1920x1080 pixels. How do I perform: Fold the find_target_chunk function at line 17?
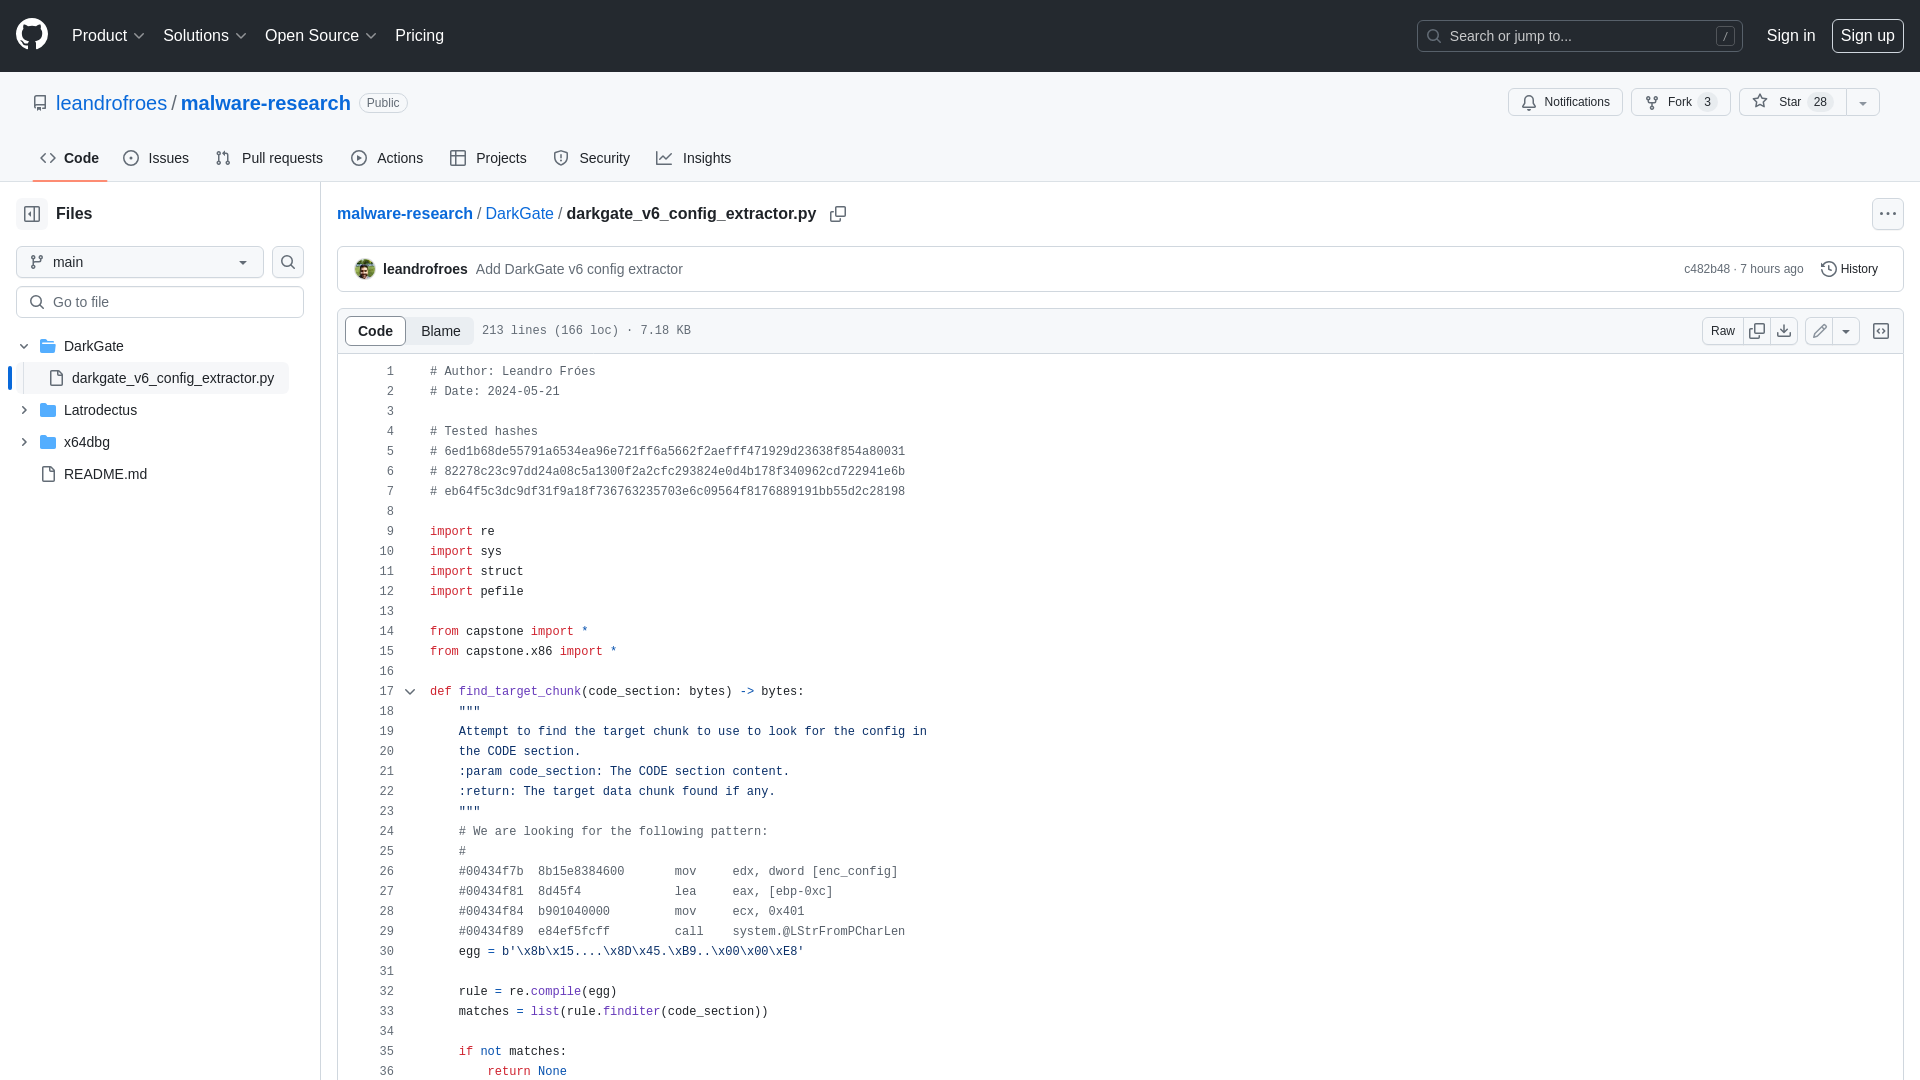(410, 692)
